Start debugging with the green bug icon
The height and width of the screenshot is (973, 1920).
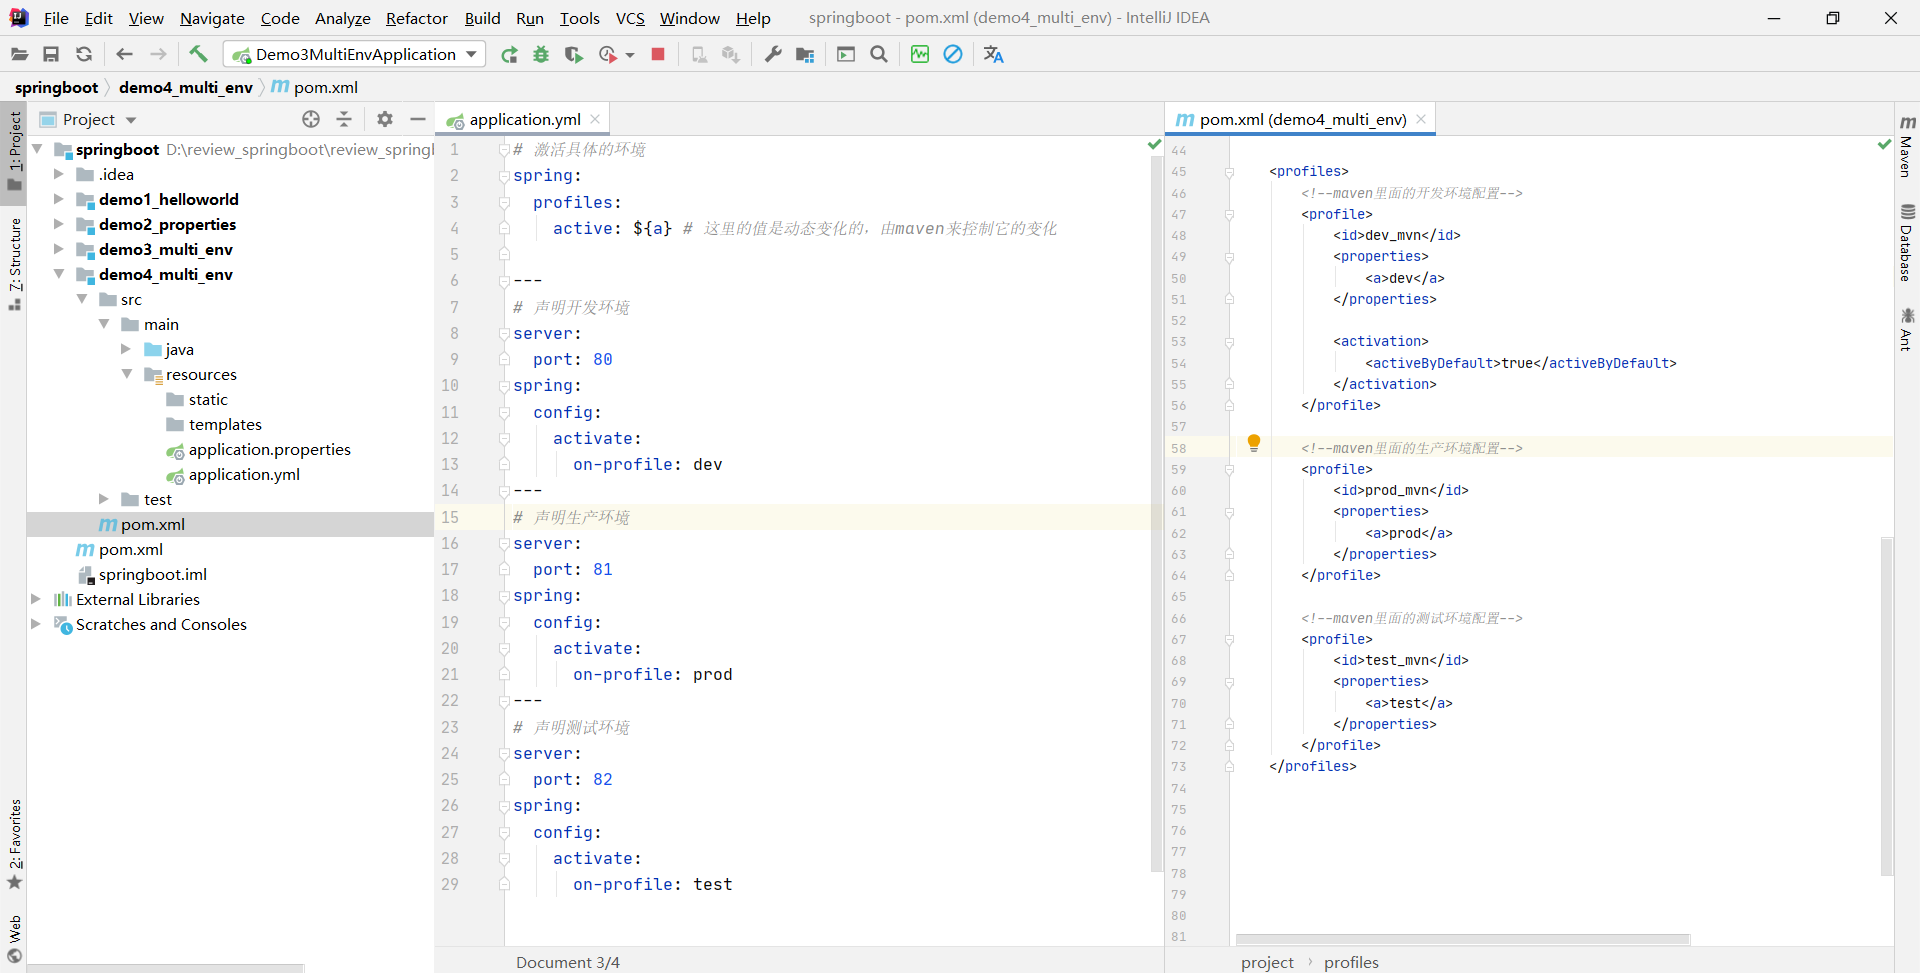(541, 54)
